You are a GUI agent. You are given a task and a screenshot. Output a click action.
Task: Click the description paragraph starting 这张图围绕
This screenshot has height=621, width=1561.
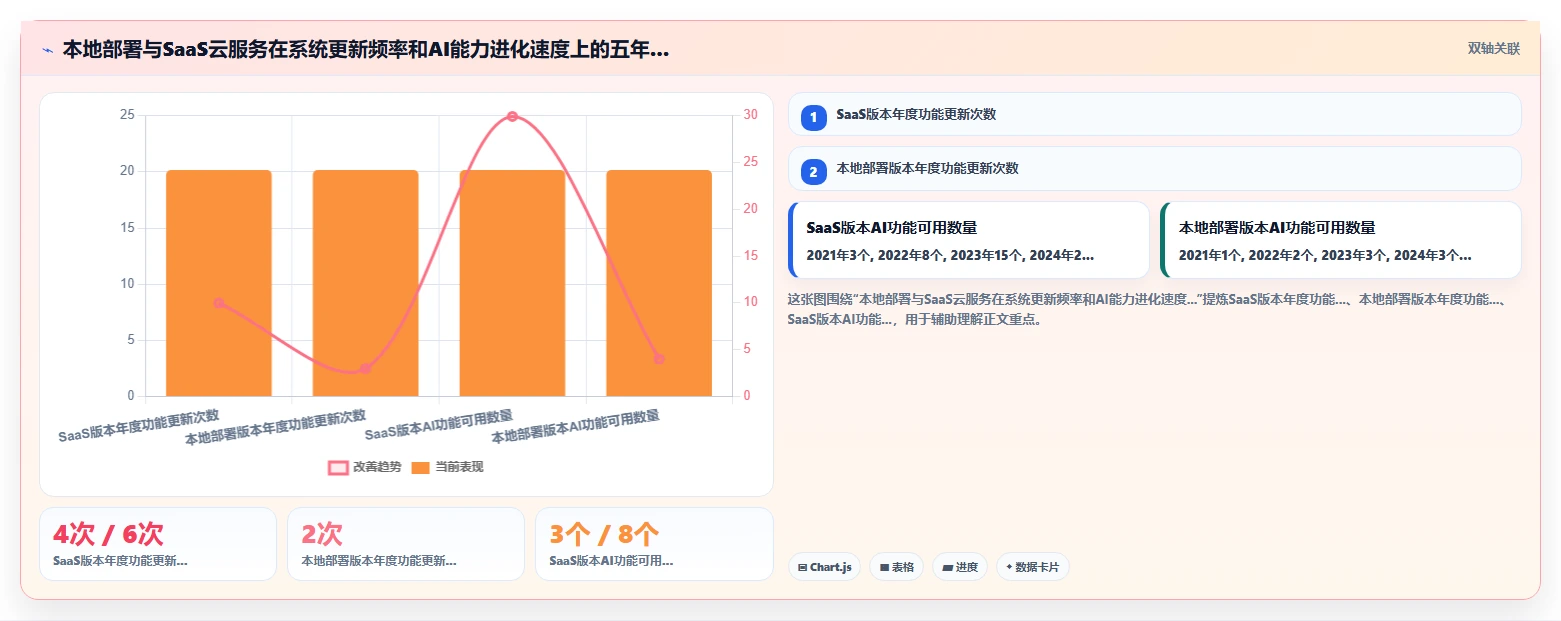1149,309
